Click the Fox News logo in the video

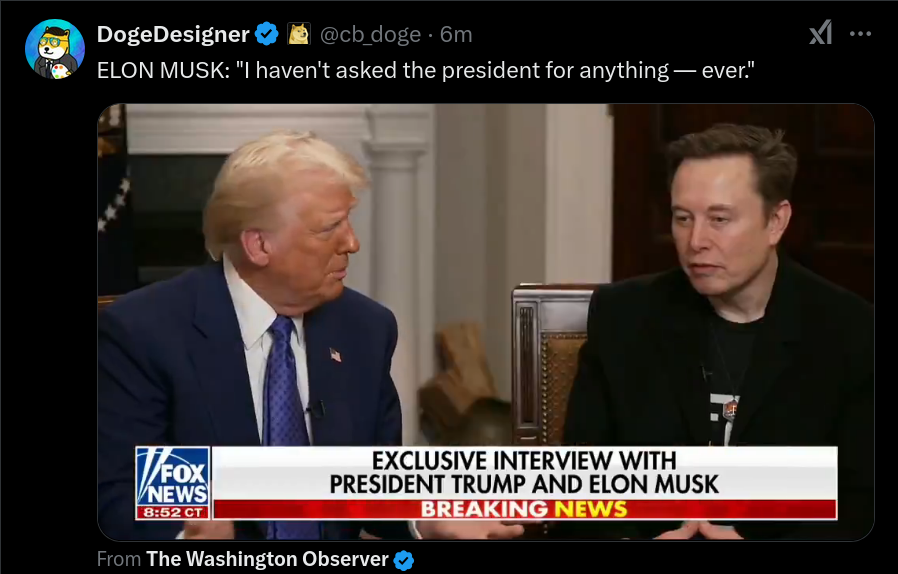(173, 483)
